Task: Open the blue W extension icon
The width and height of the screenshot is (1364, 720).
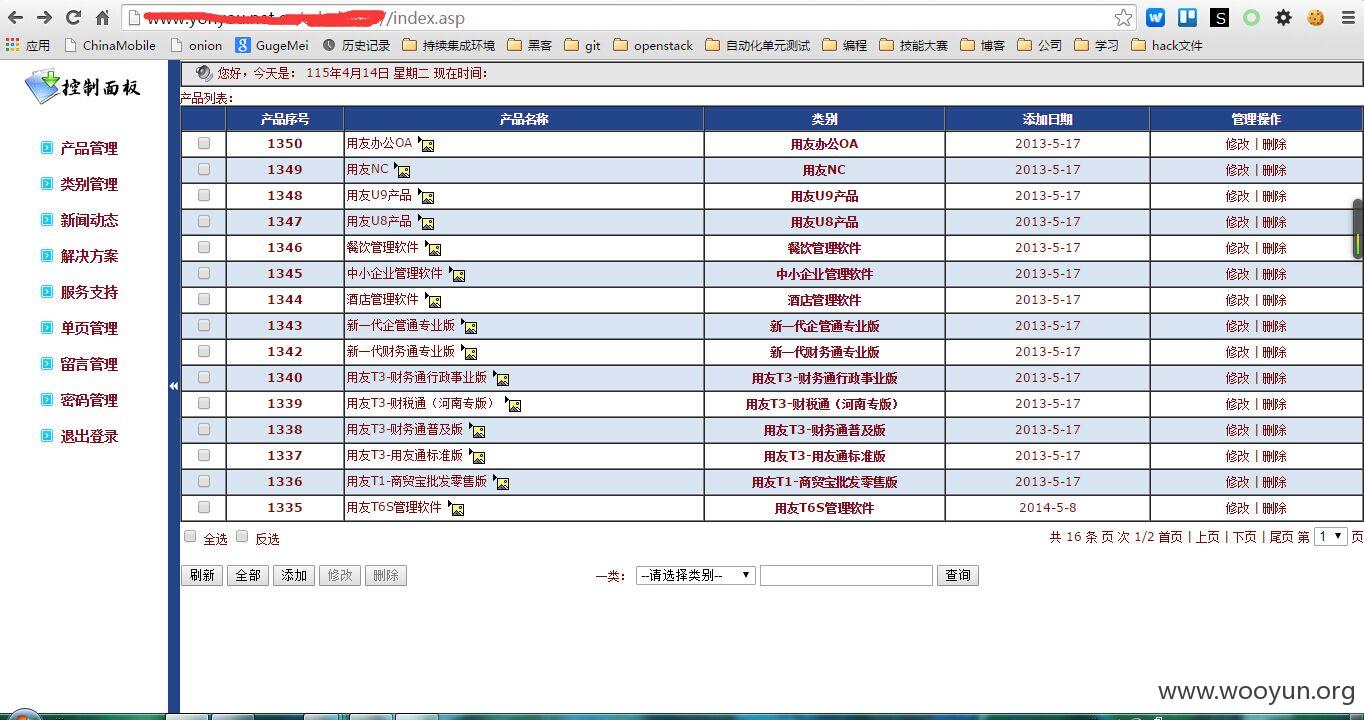Action: [x=1155, y=18]
